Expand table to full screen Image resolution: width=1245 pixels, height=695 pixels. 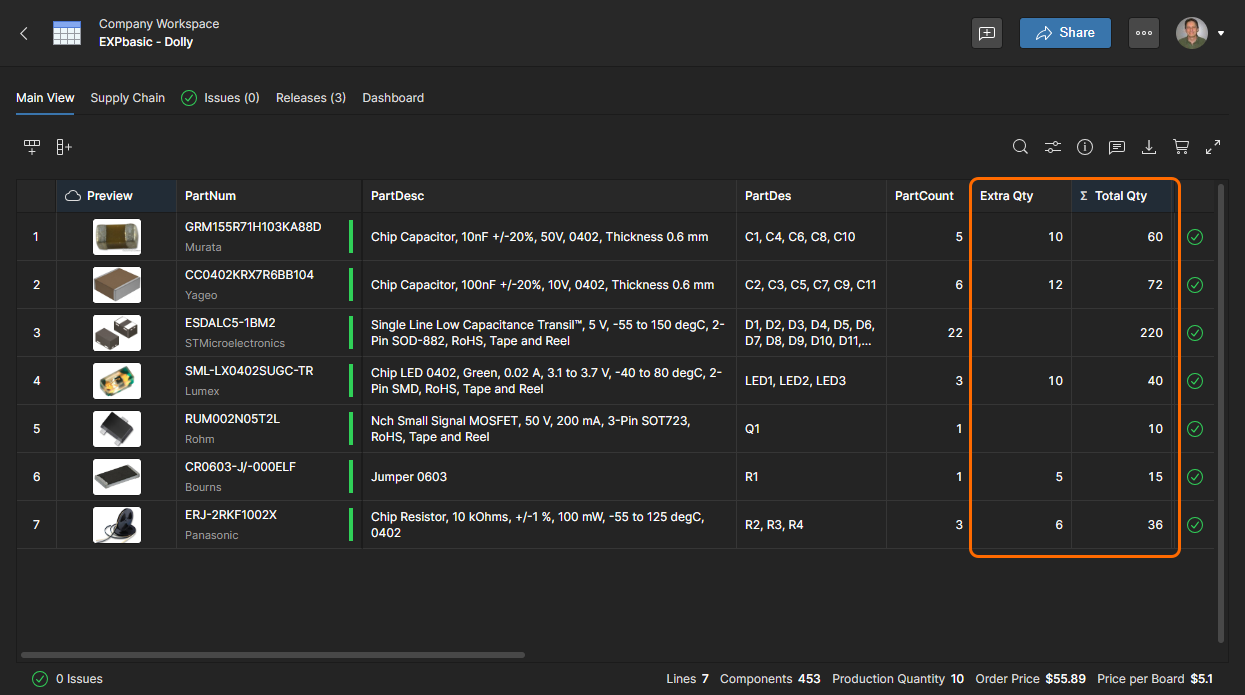1213,147
